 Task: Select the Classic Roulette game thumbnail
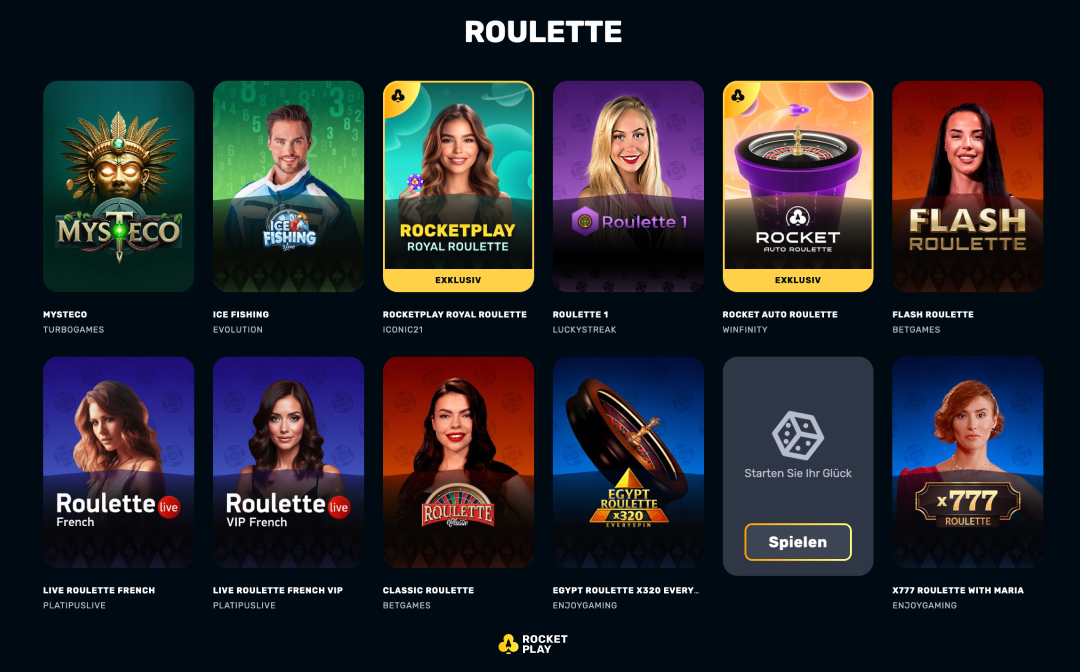tap(458, 462)
